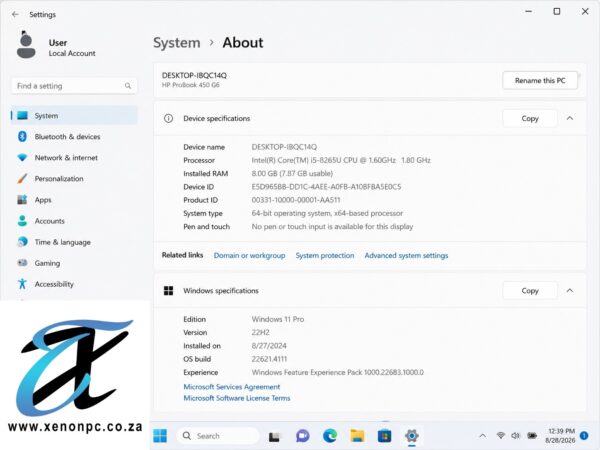Viewport: 600px width, 450px height.
Task: Select System in the sidebar
Action: click(74, 116)
